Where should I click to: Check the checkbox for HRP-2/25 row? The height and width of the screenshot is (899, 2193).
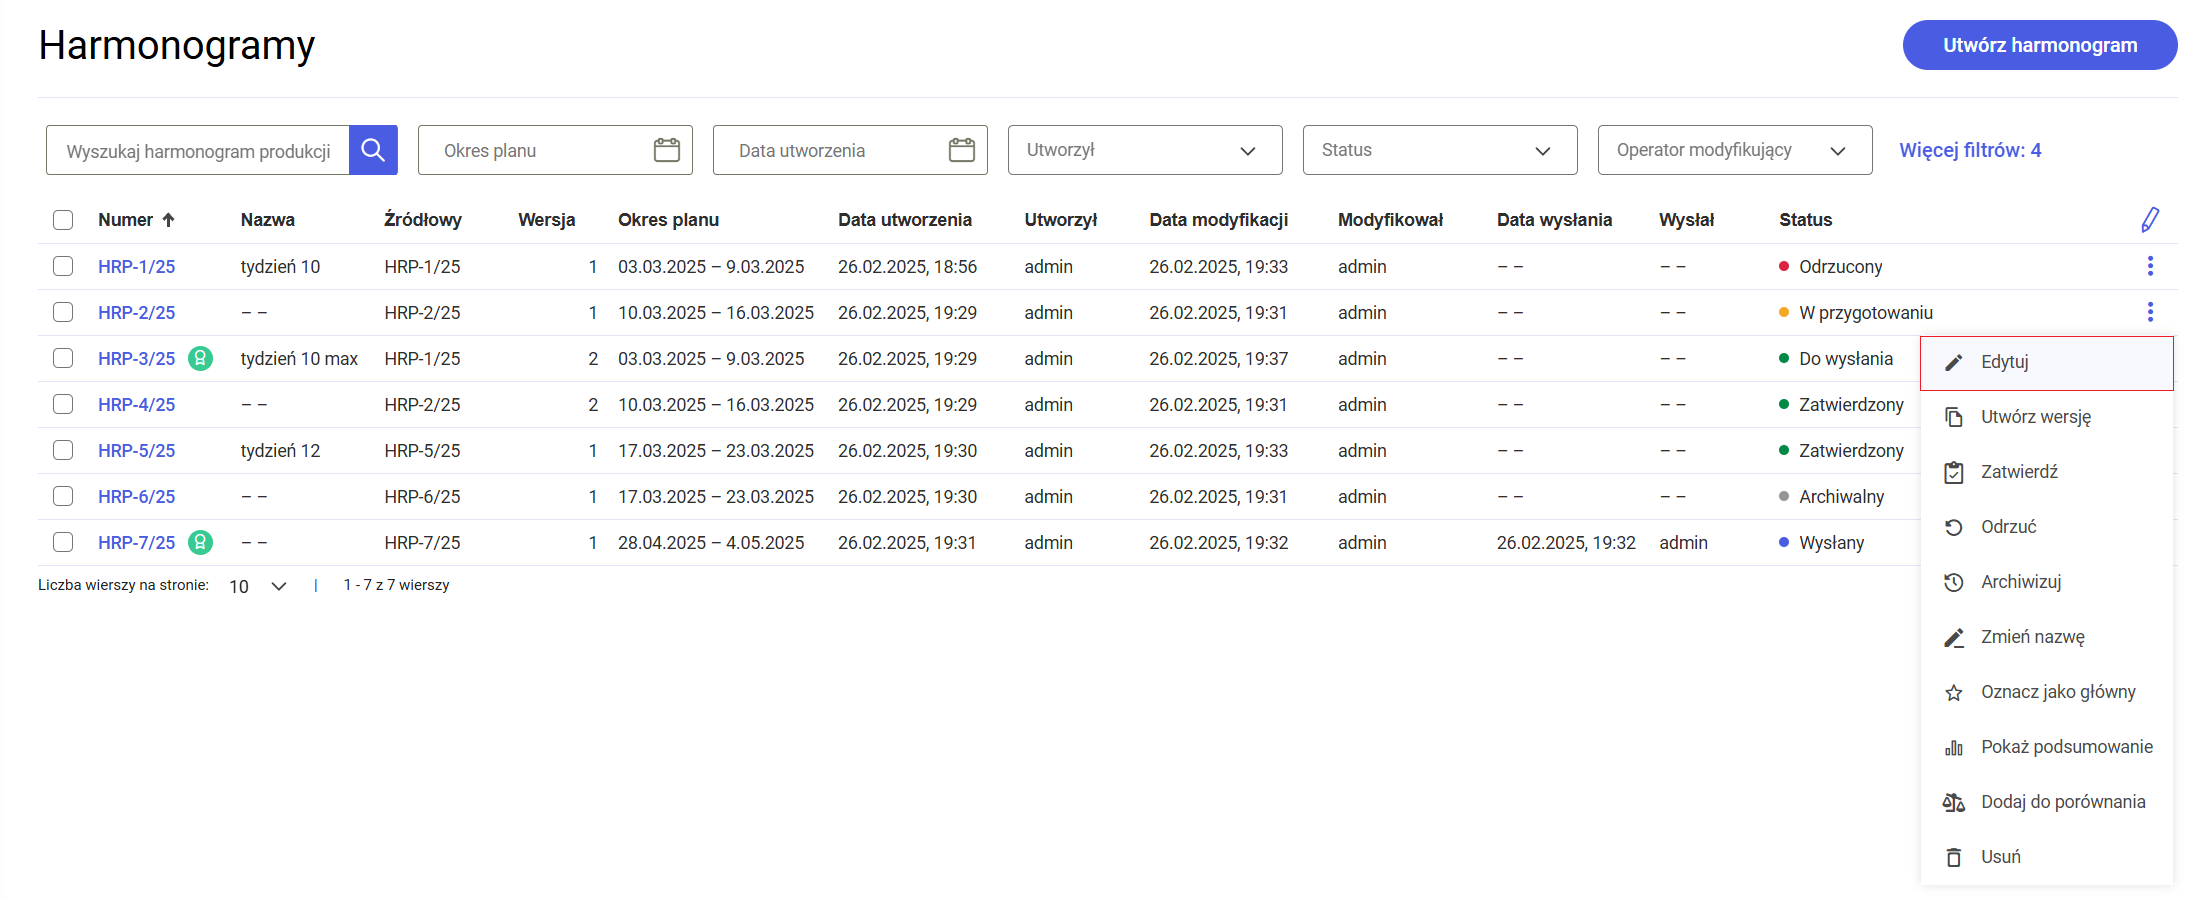(x=63, y=312)
